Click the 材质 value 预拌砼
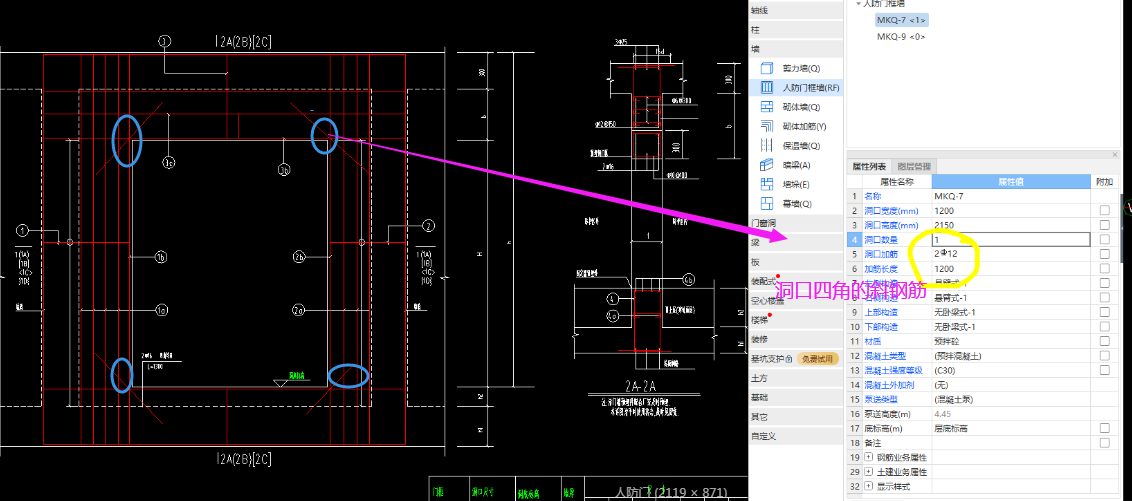Image resolution: width=1132 pixels, height=501 pixels. click(1011, 341)
